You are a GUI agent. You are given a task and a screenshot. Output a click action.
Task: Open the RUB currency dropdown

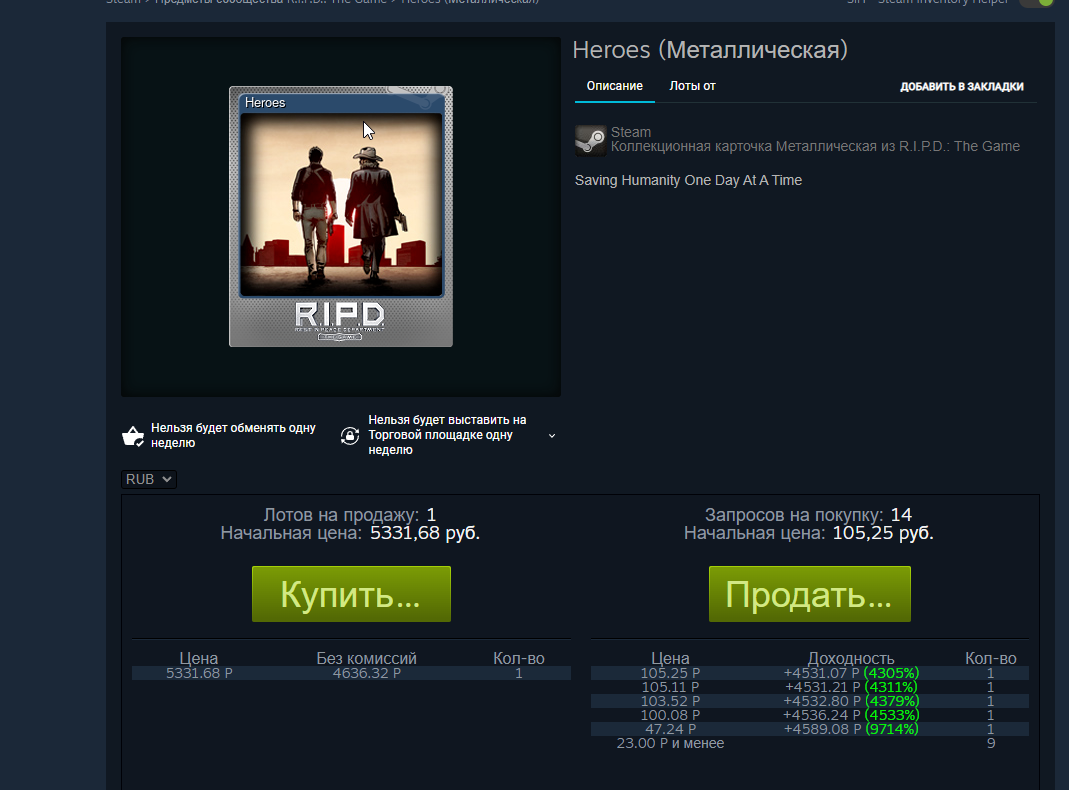click(149, 479)
